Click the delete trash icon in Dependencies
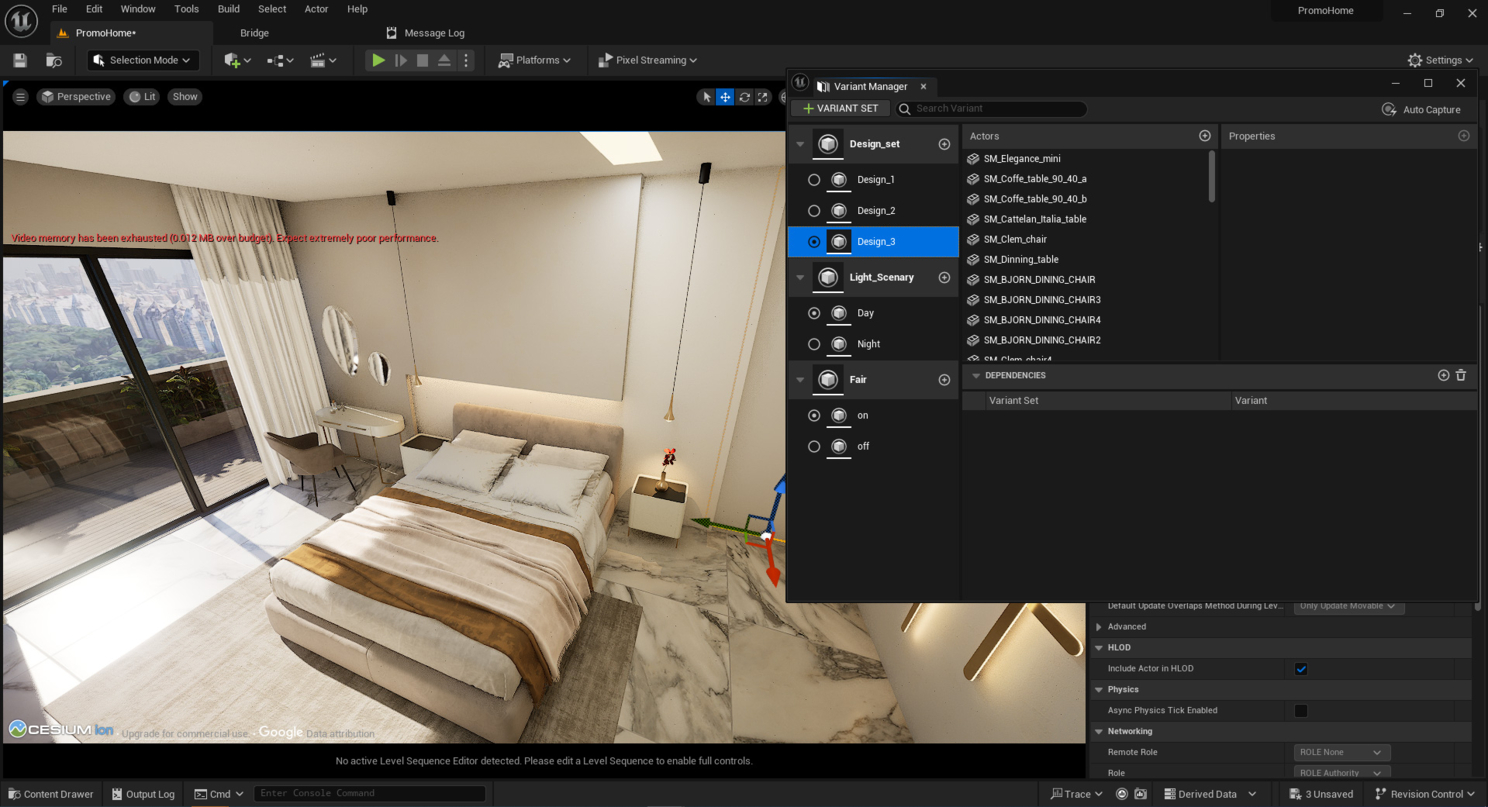This screenshot has height=807, width=1488. pos(1461,375)
